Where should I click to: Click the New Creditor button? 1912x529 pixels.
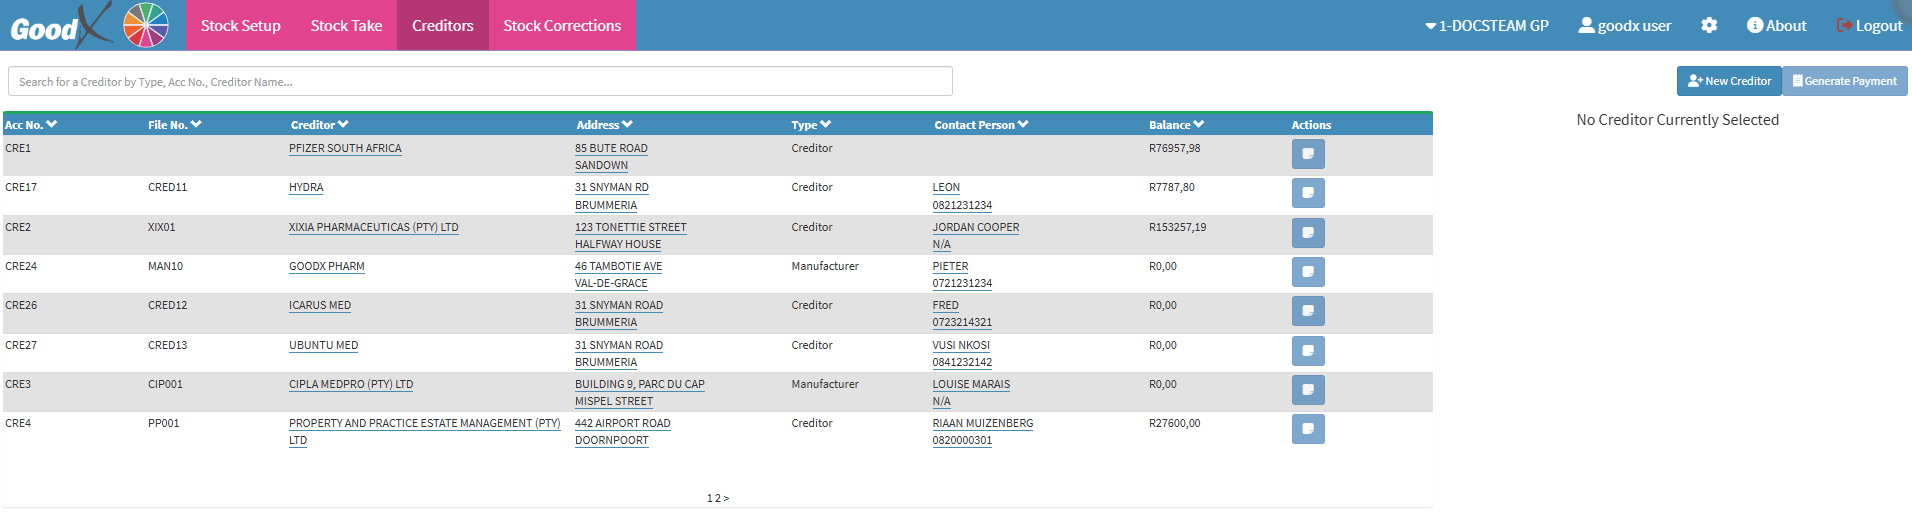(1728, 81)
